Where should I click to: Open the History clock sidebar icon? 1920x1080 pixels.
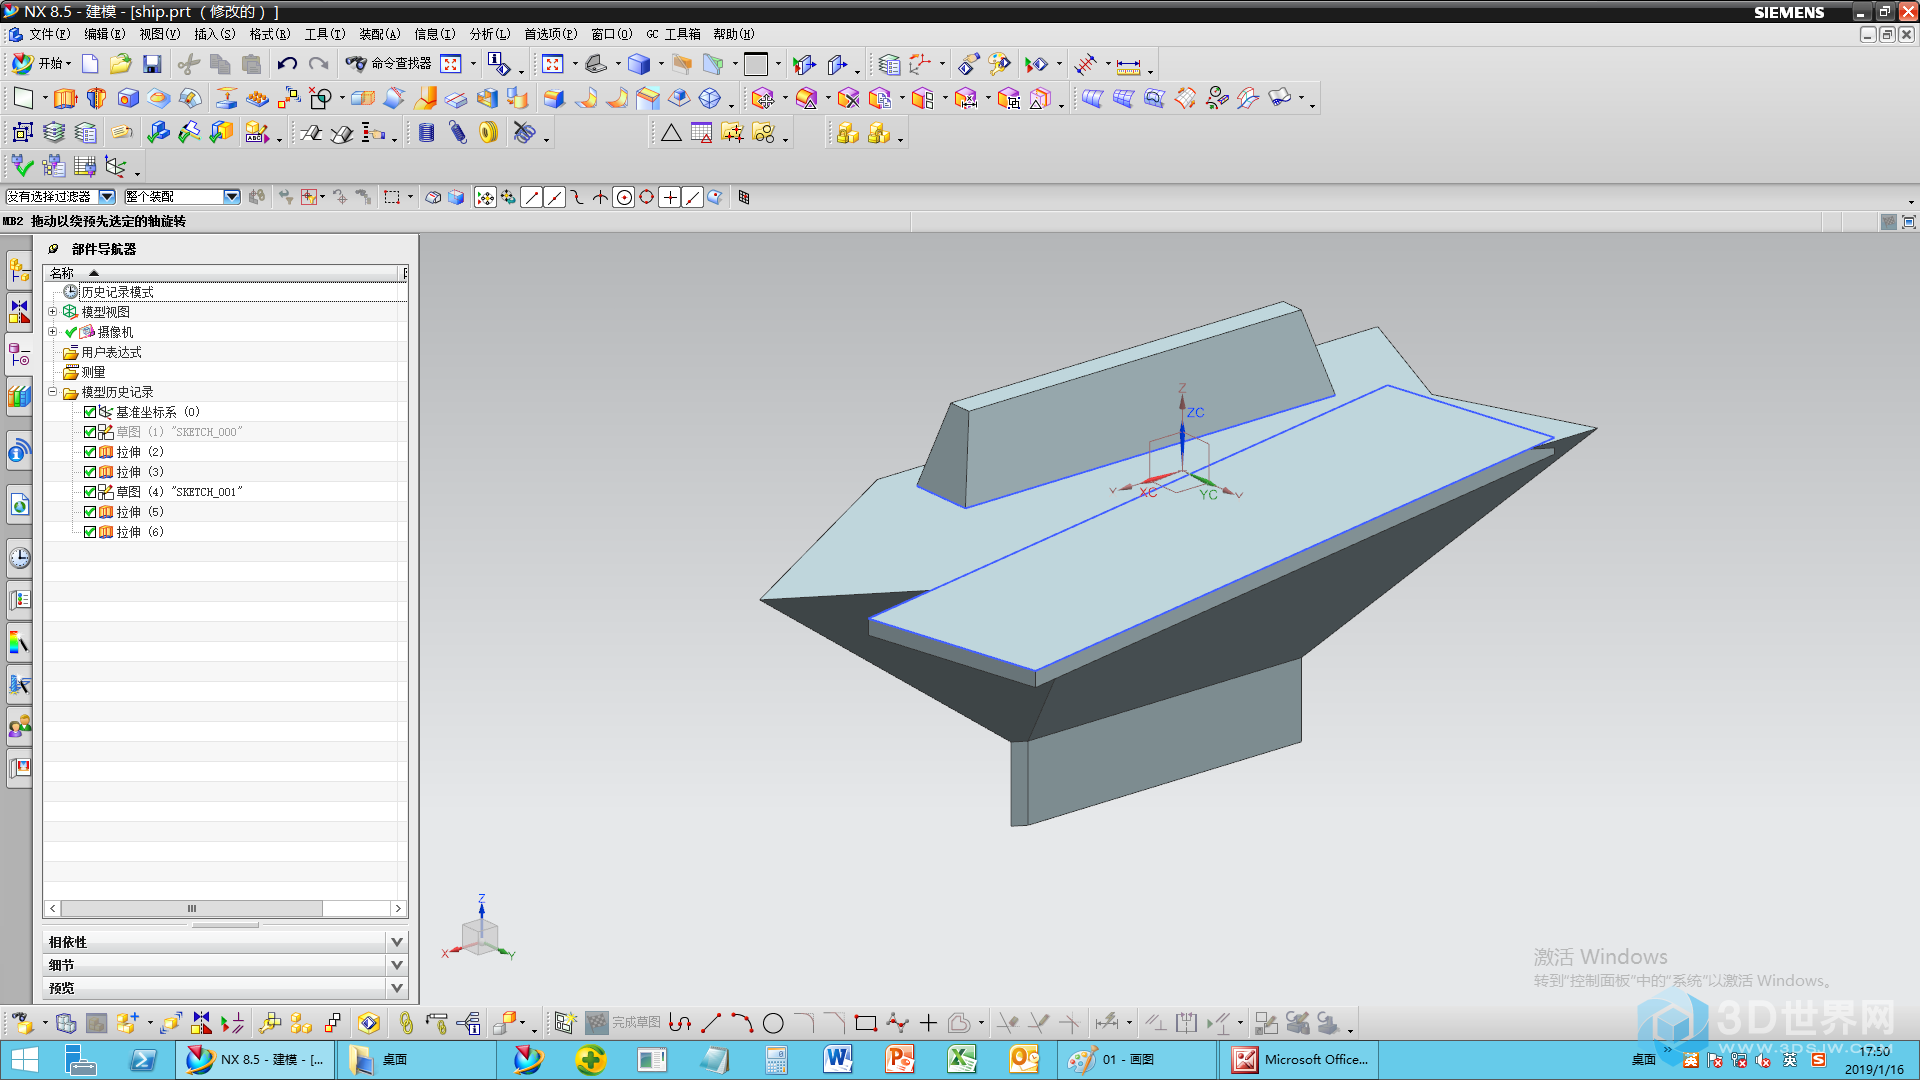click(19, 558)
